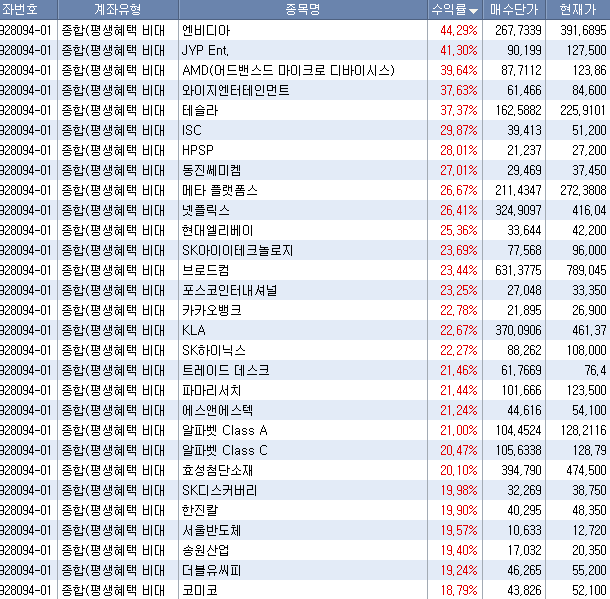
Task: Click the 37.63% return value
Action: [459, 91]
